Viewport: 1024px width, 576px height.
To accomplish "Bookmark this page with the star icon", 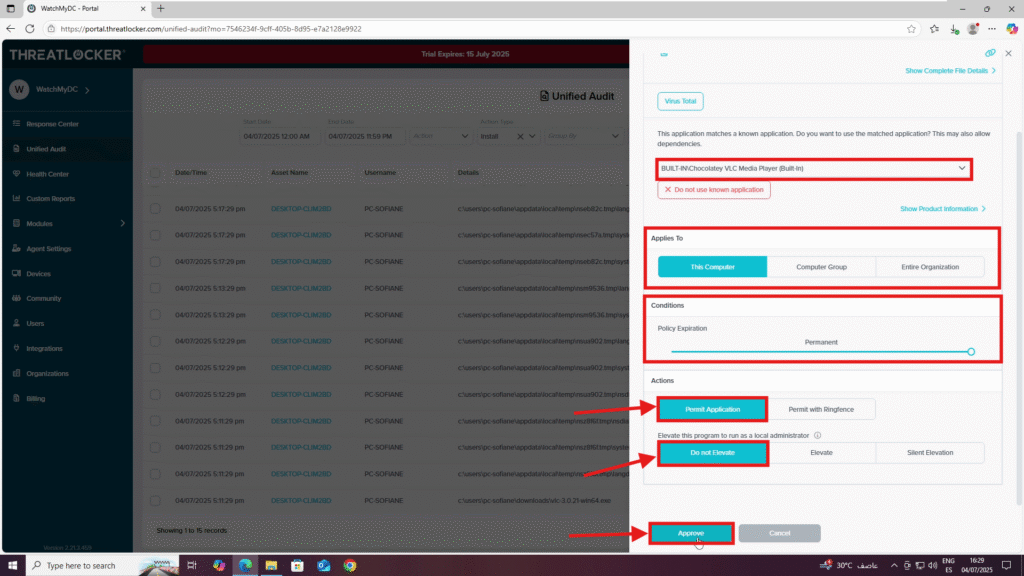I will coord(911,29).
